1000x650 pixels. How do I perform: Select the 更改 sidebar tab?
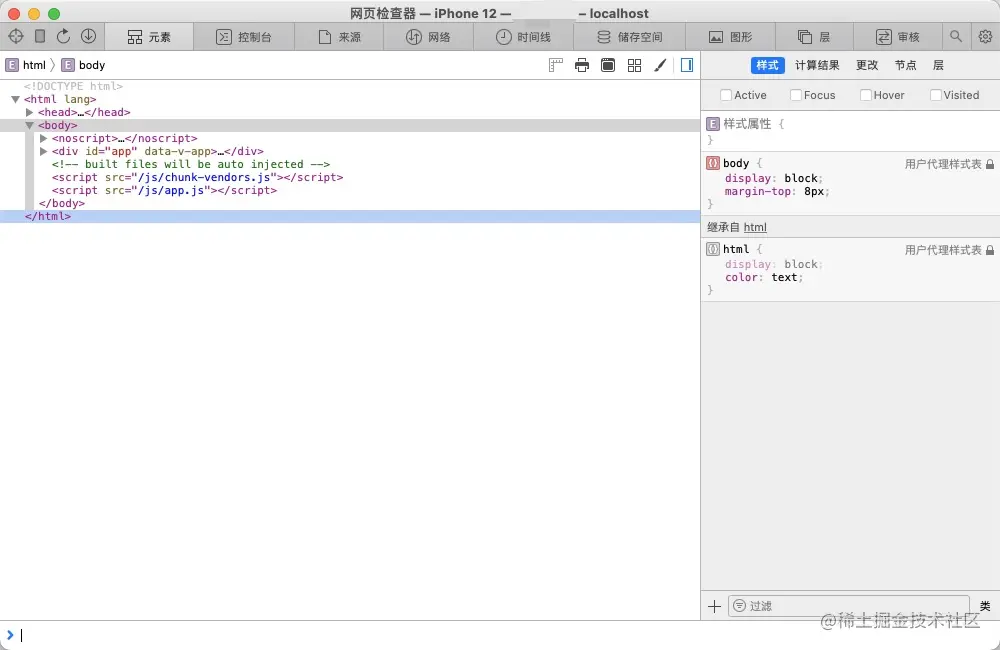pos(867,65)
